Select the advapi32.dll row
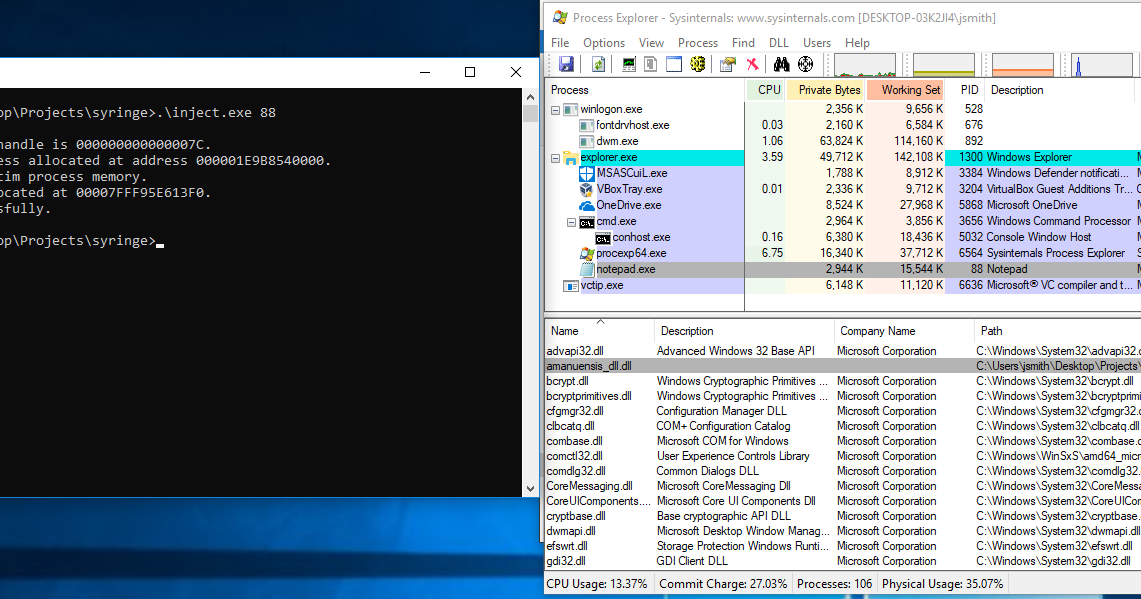Image resolution: width=1141 pixels, height=599 pixels. (x=843, y=351)
